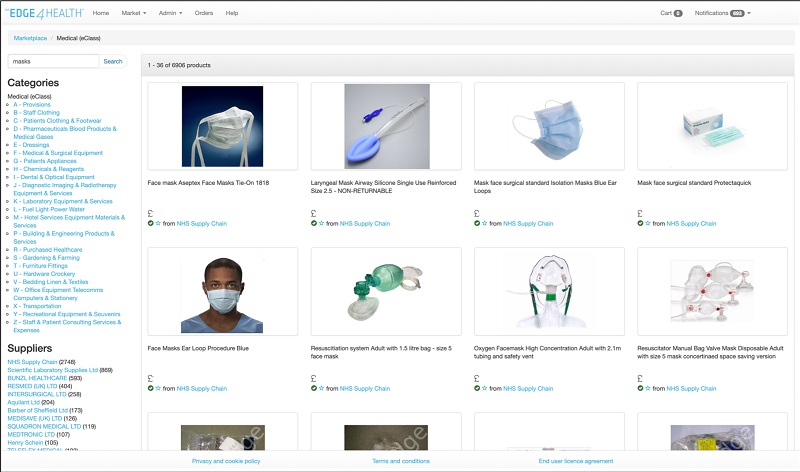
Task: Select category F - Medical & Surgical Equipment
Action: point(58,153)
